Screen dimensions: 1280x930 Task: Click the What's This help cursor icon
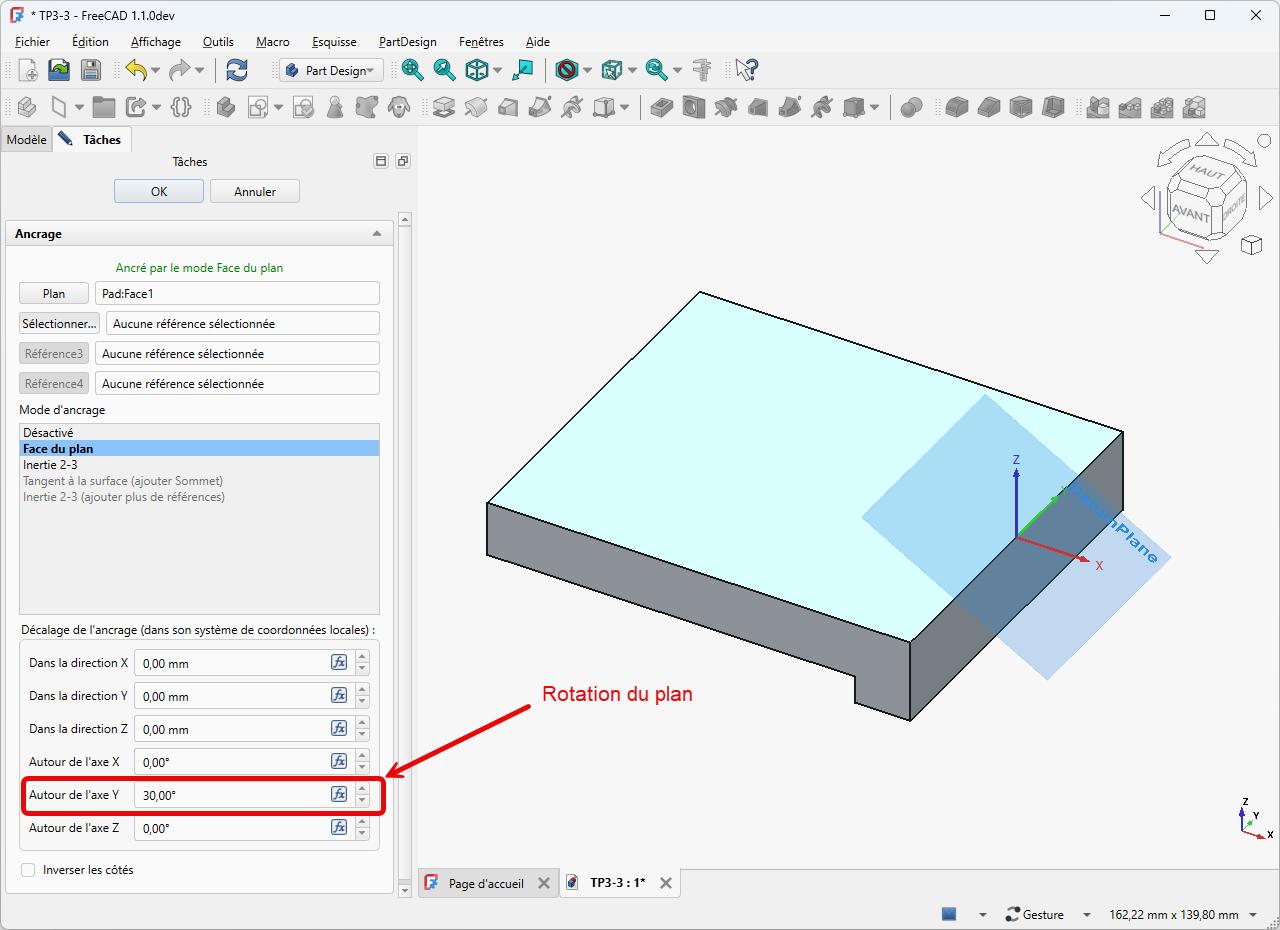point(746,70)
